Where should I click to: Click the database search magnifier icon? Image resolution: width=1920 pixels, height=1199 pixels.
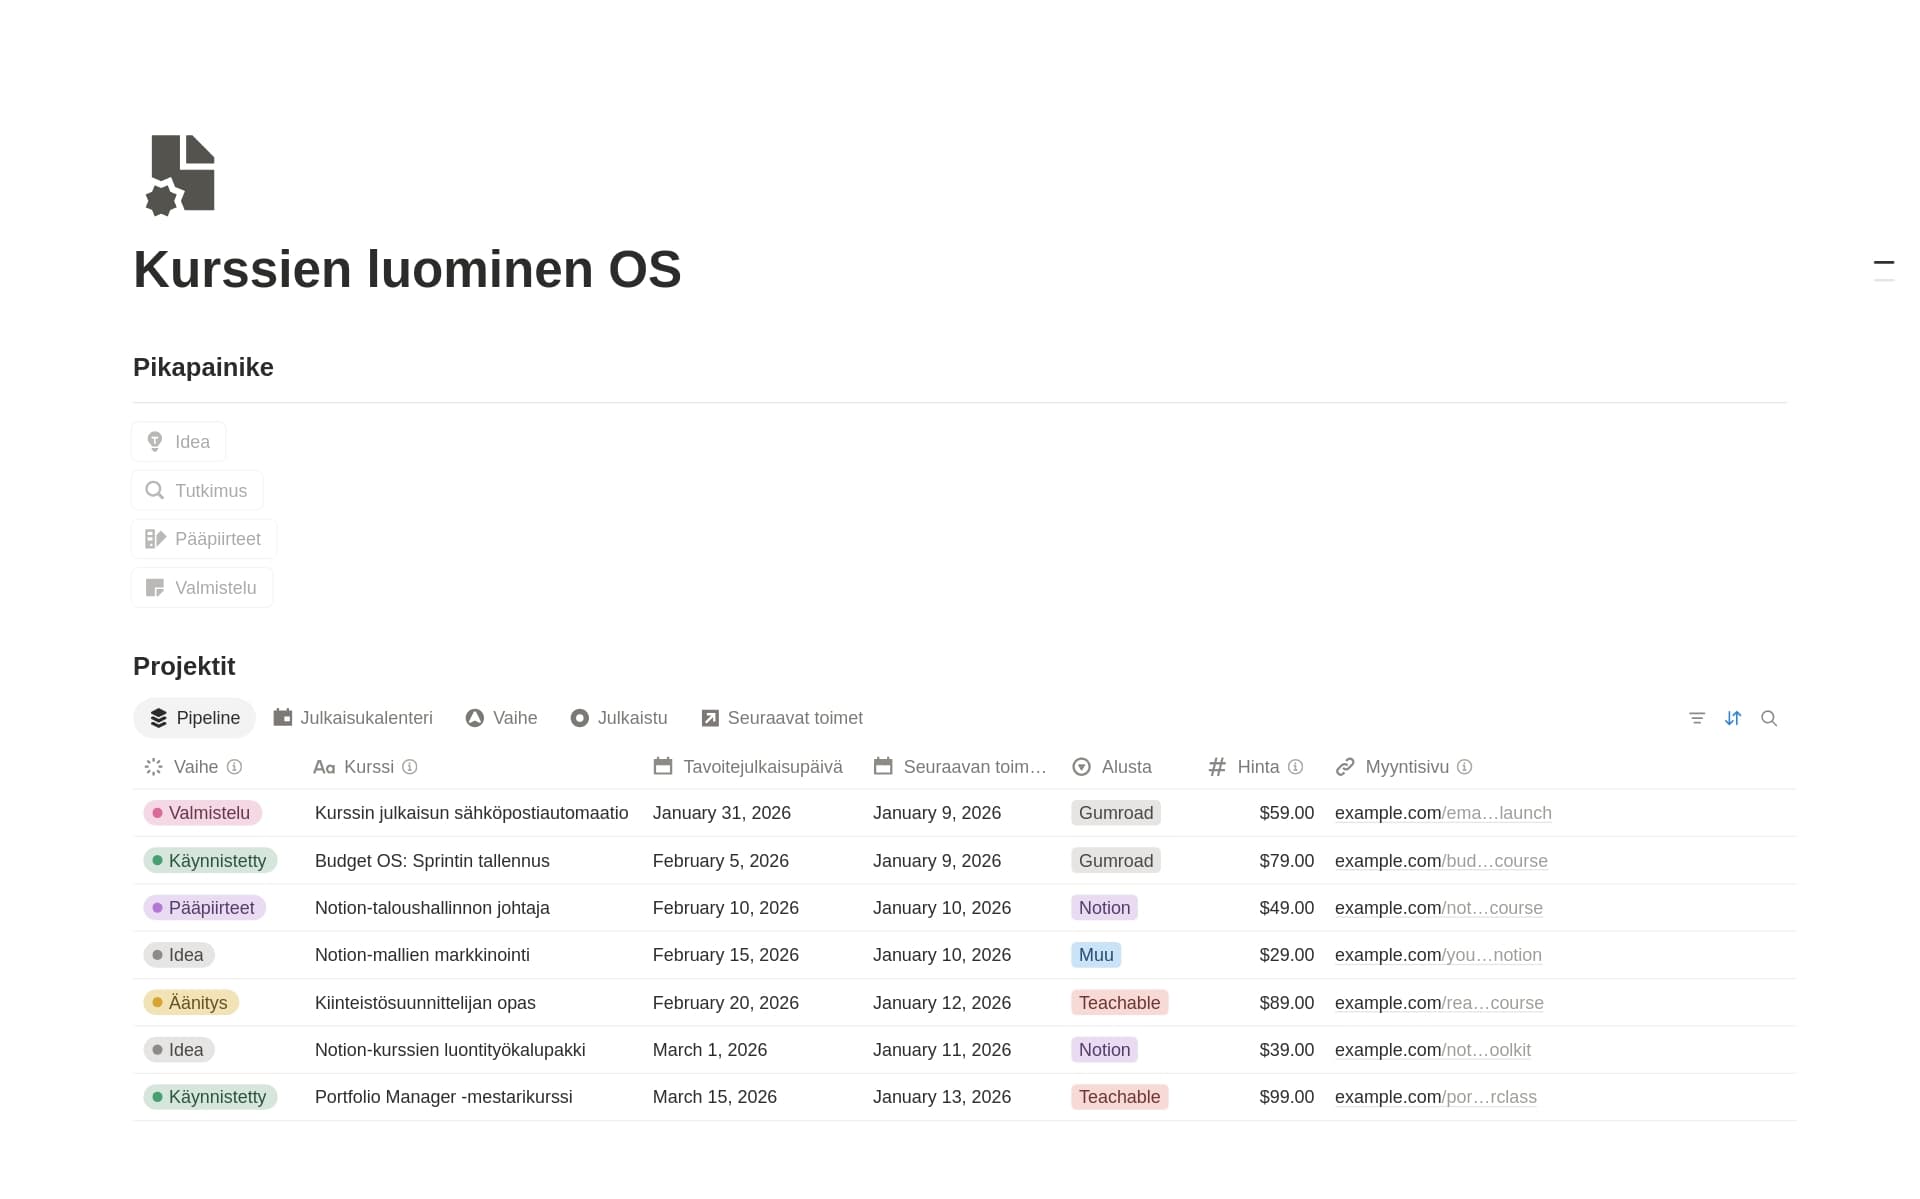click(x=1769, y=718)
